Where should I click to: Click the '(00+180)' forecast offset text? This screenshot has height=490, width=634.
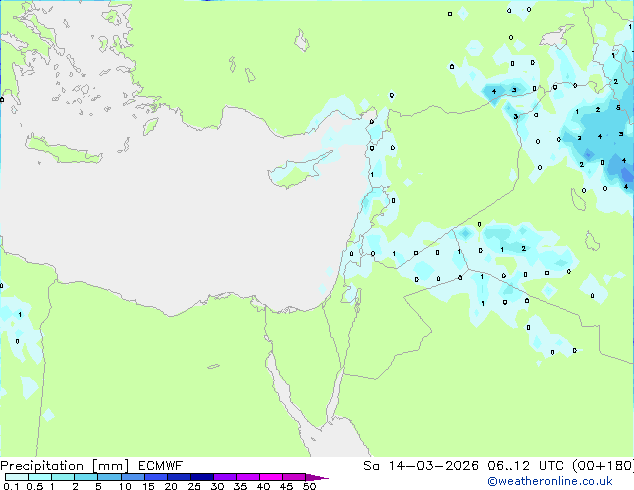tap(603, 466)
